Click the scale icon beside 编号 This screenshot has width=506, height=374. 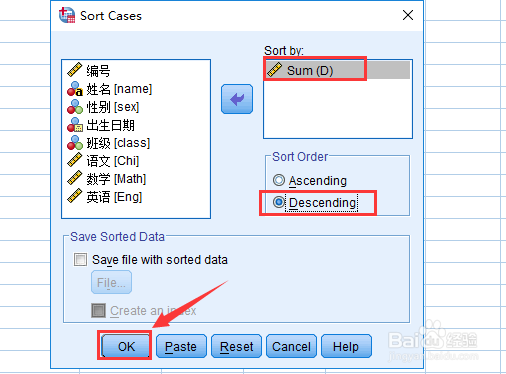pyautogui.click(x=75, y=69)
